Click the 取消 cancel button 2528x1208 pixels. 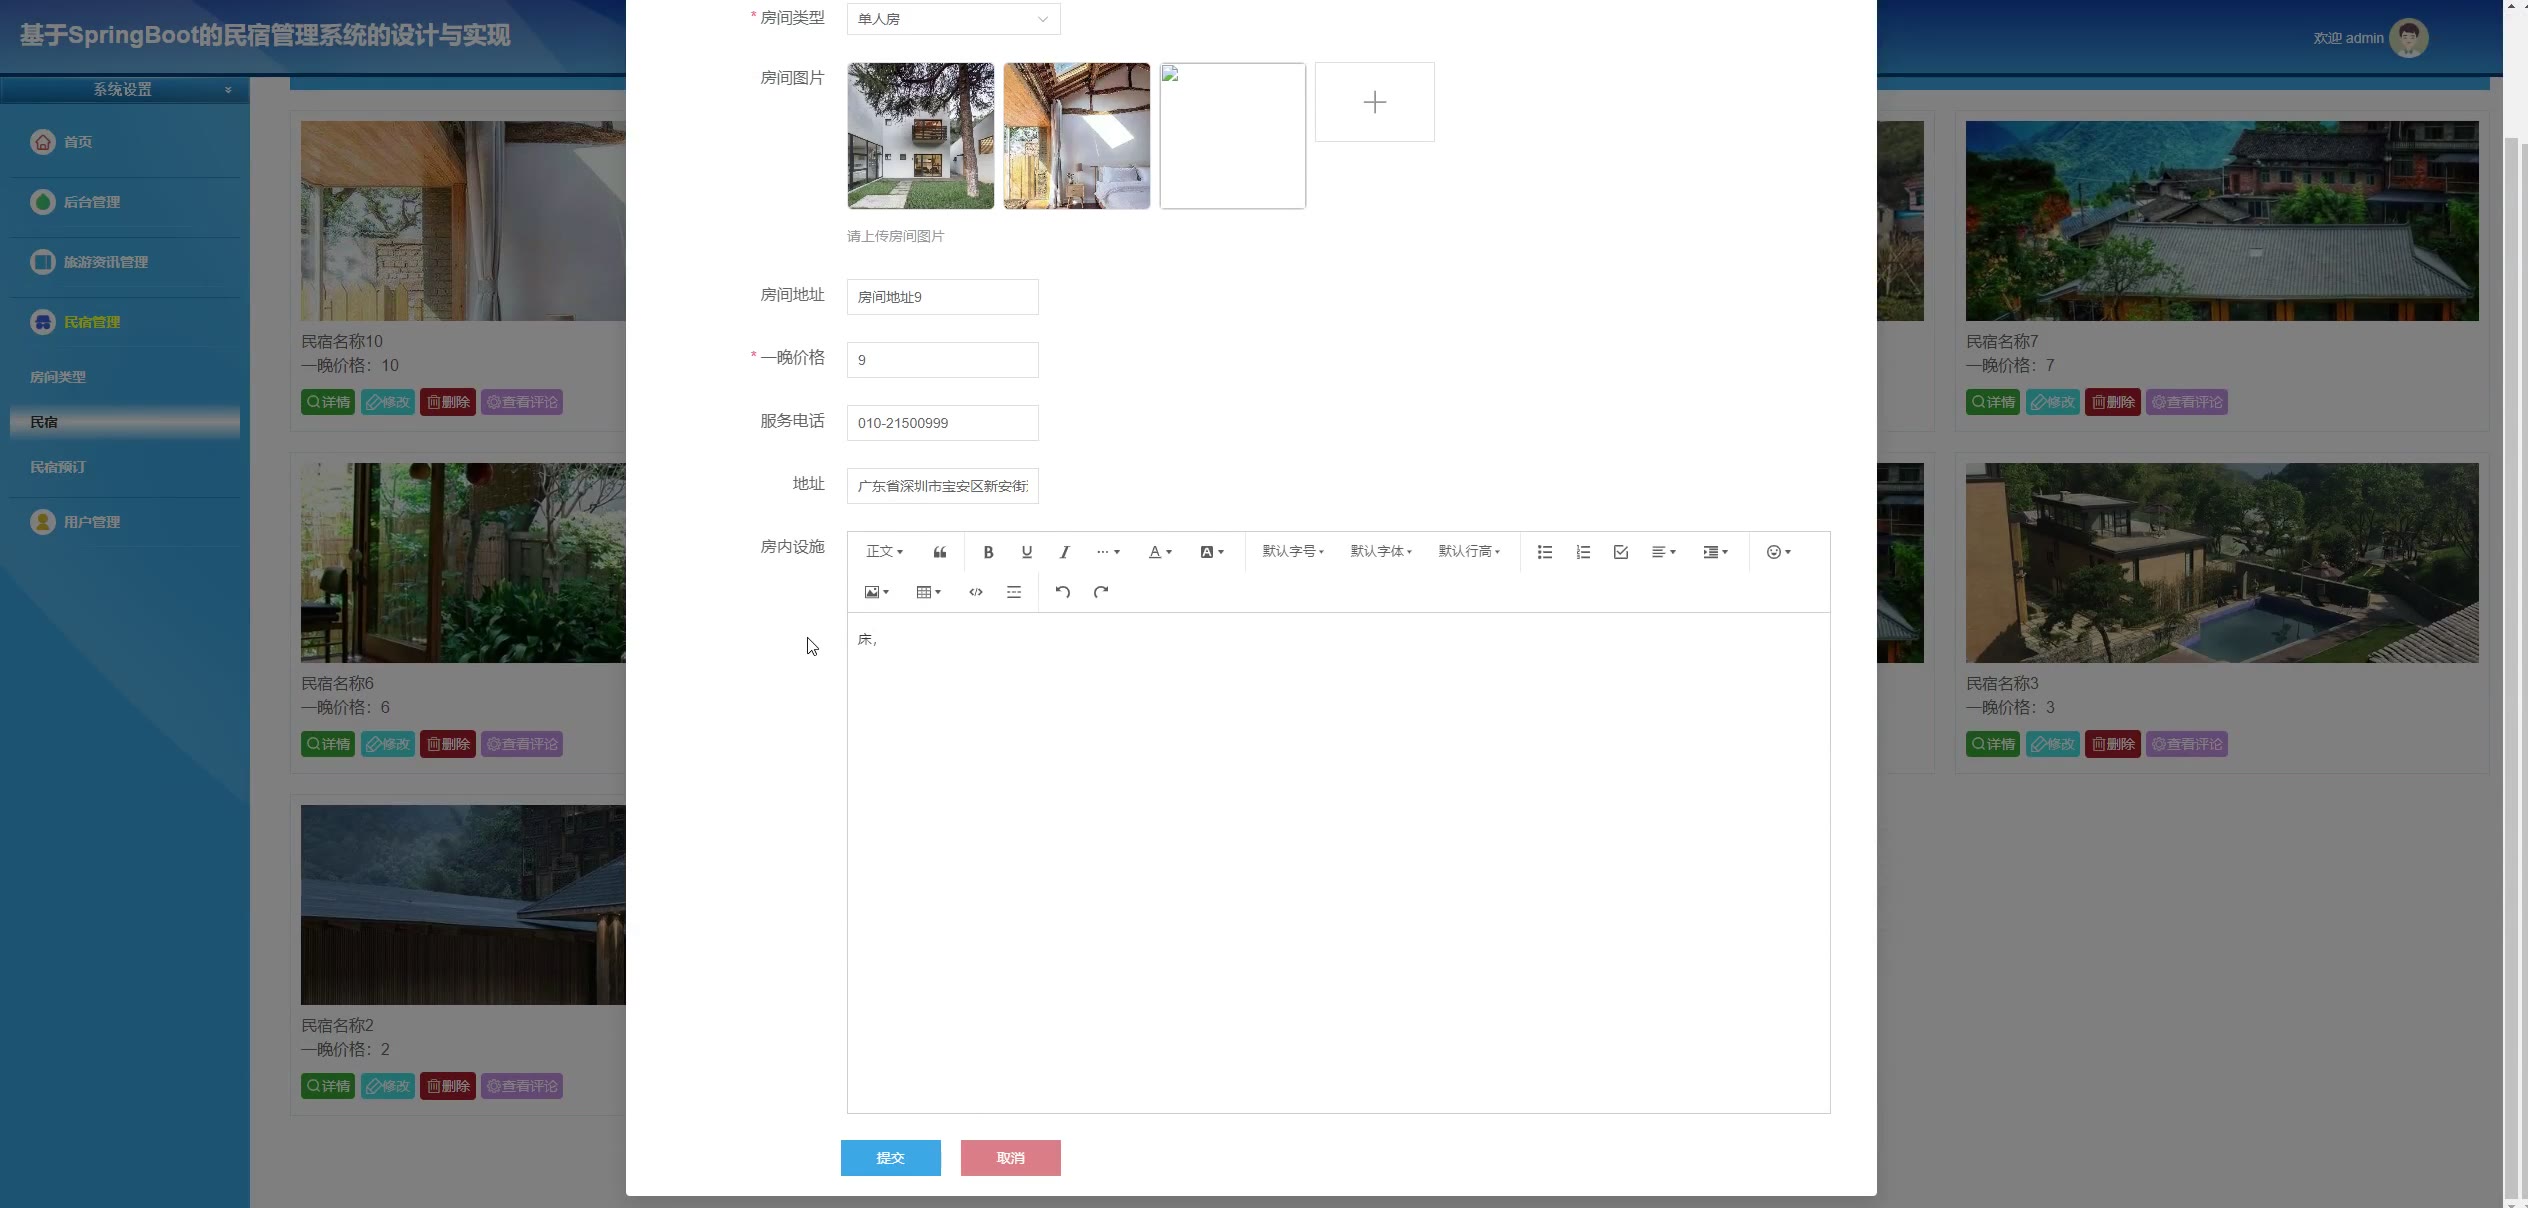(x=1010, y=1158)
